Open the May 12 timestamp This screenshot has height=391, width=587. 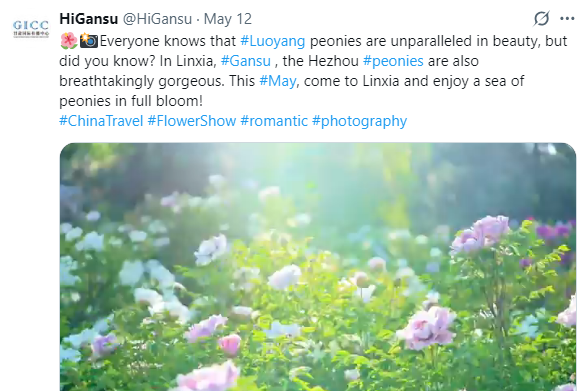pos(228,19)
